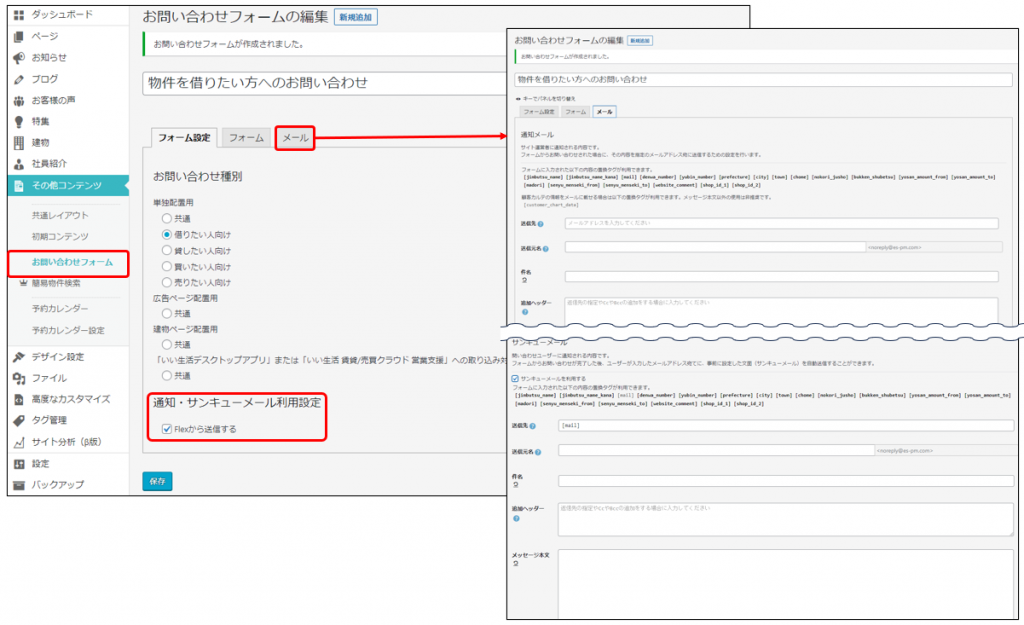Click the 保存 save button
Viewport: 1024px width, 625px height.
pos(157,481)
